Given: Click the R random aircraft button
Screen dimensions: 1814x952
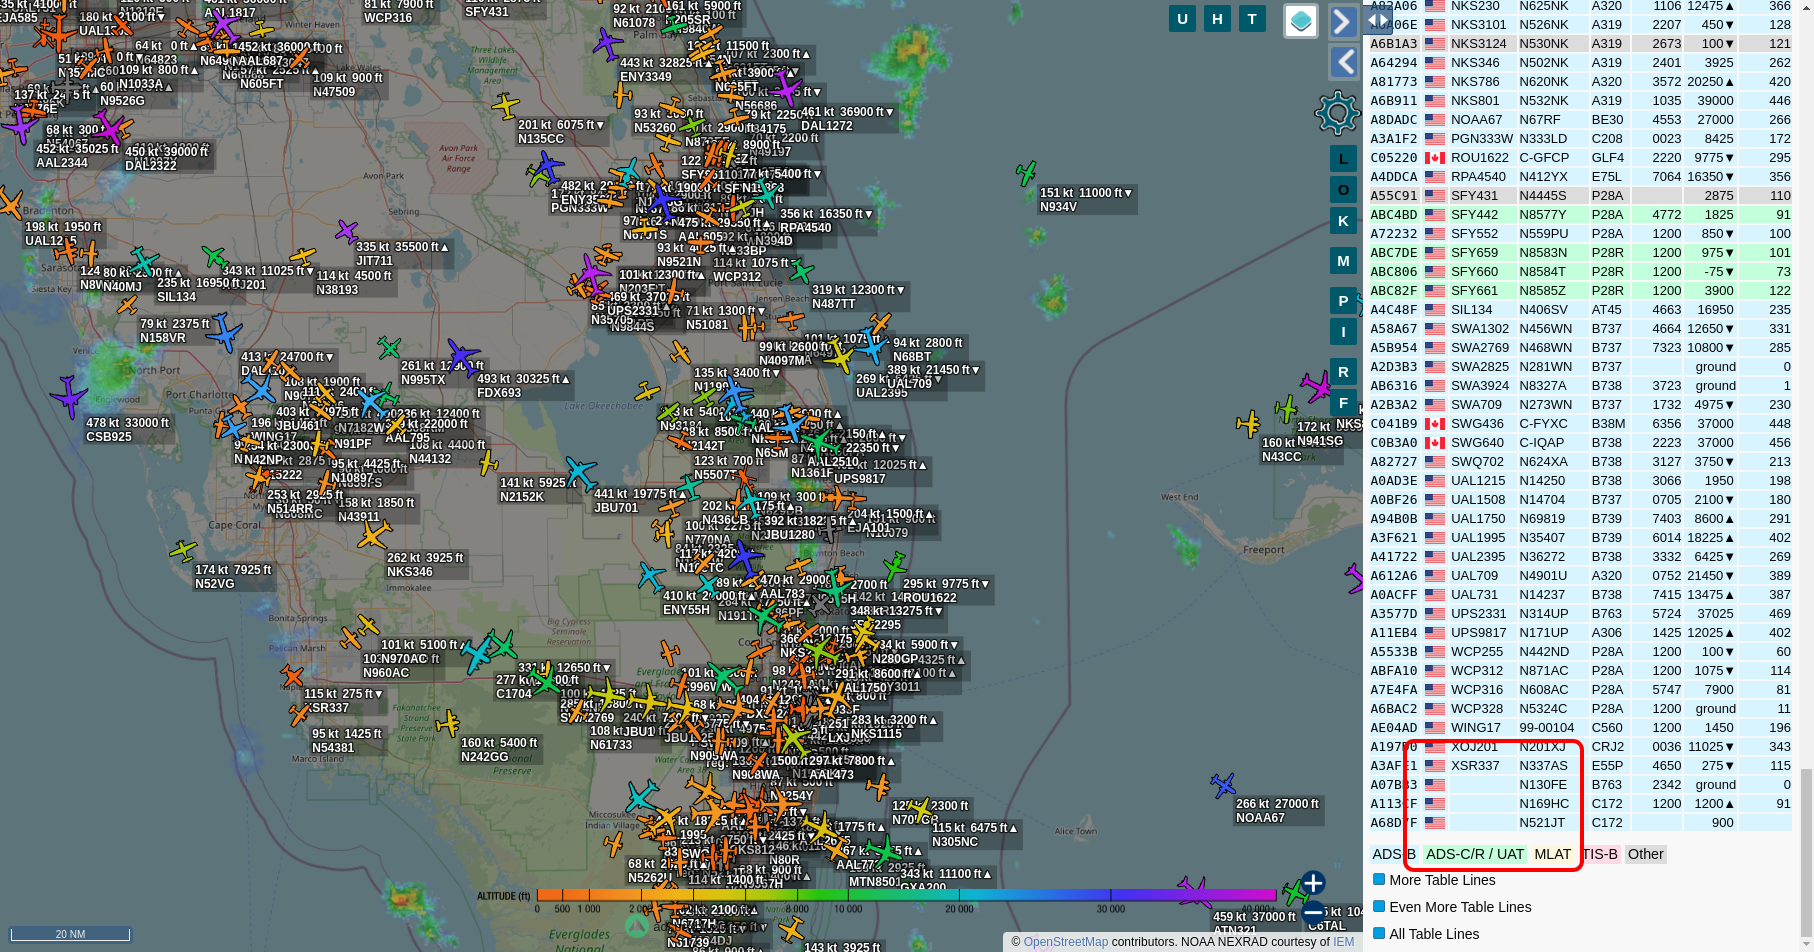Looking at the screenshot, I should tap(1343, 372).
